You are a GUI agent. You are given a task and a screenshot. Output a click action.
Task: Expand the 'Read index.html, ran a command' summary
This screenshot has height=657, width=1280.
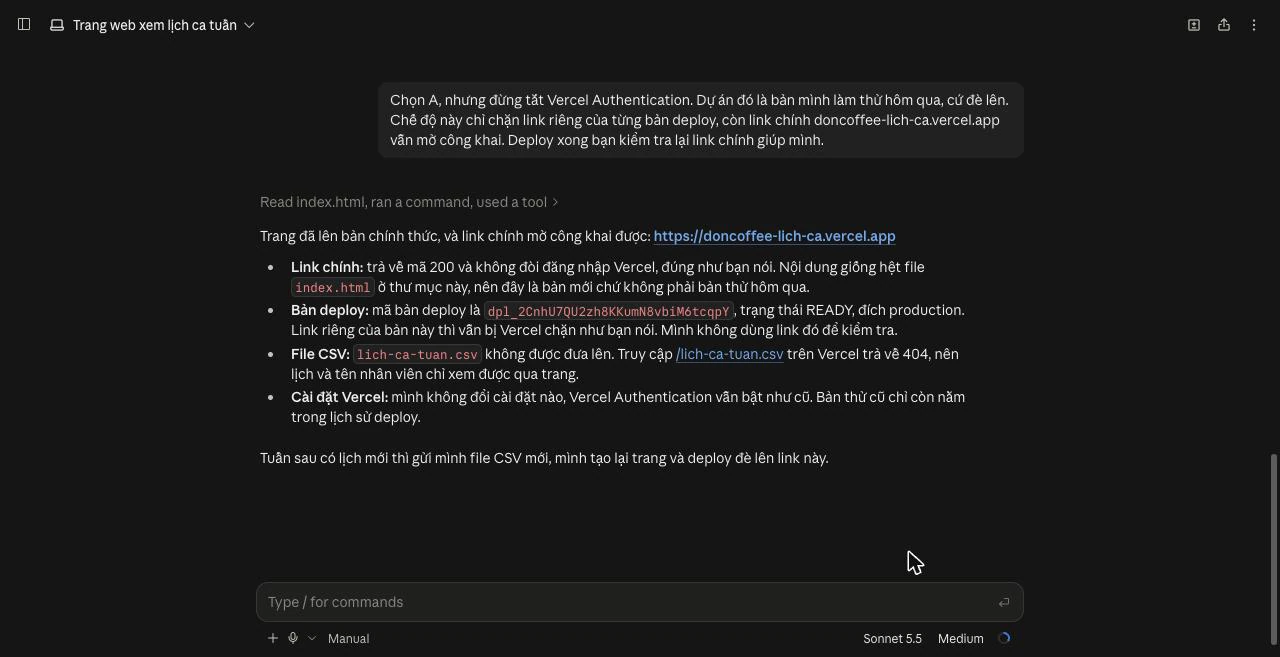point(409,202)
